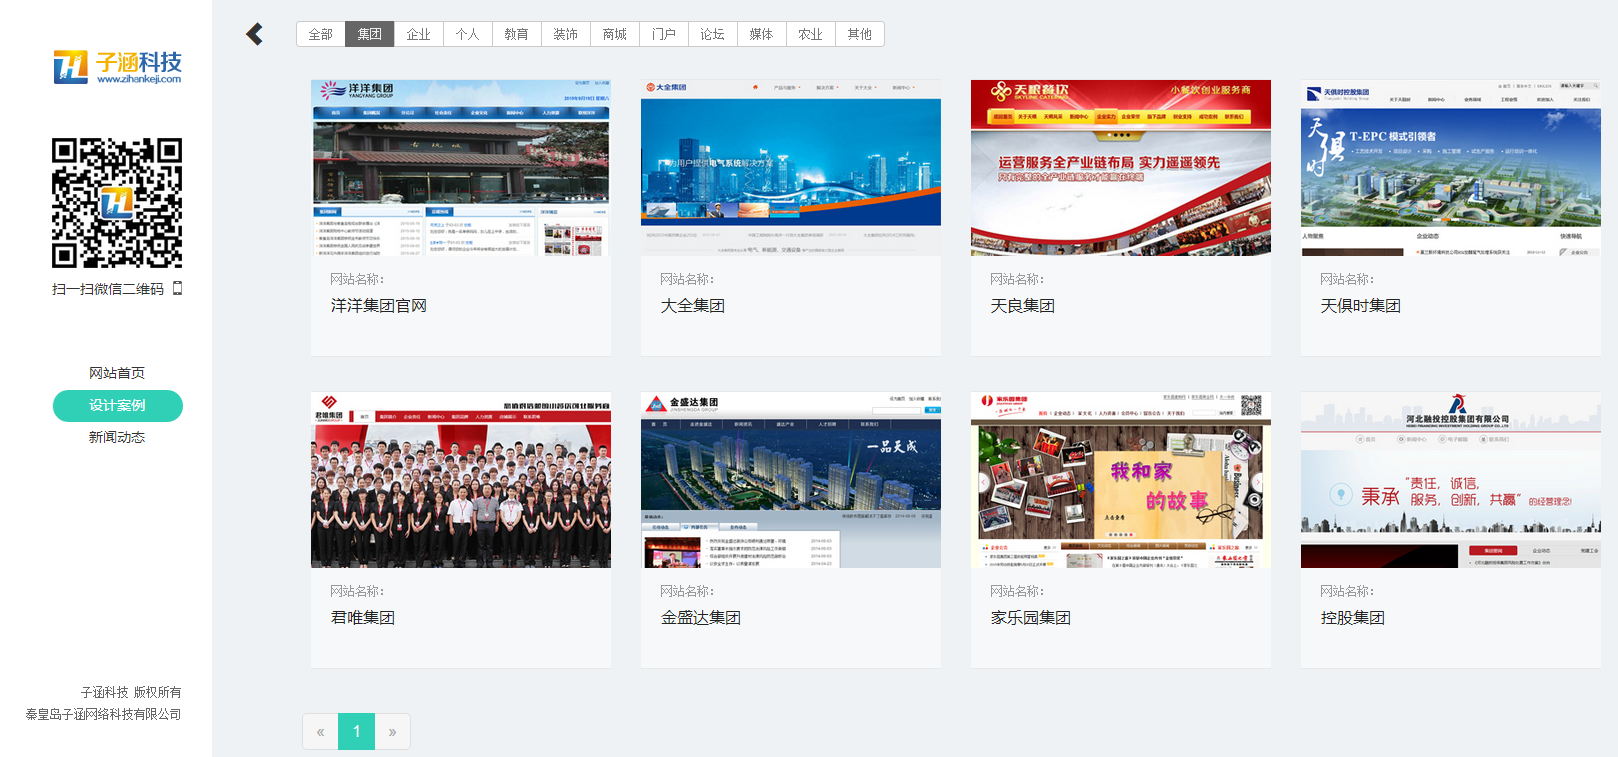Go to next page with » arrow
1618x757 pixels.
392,732
